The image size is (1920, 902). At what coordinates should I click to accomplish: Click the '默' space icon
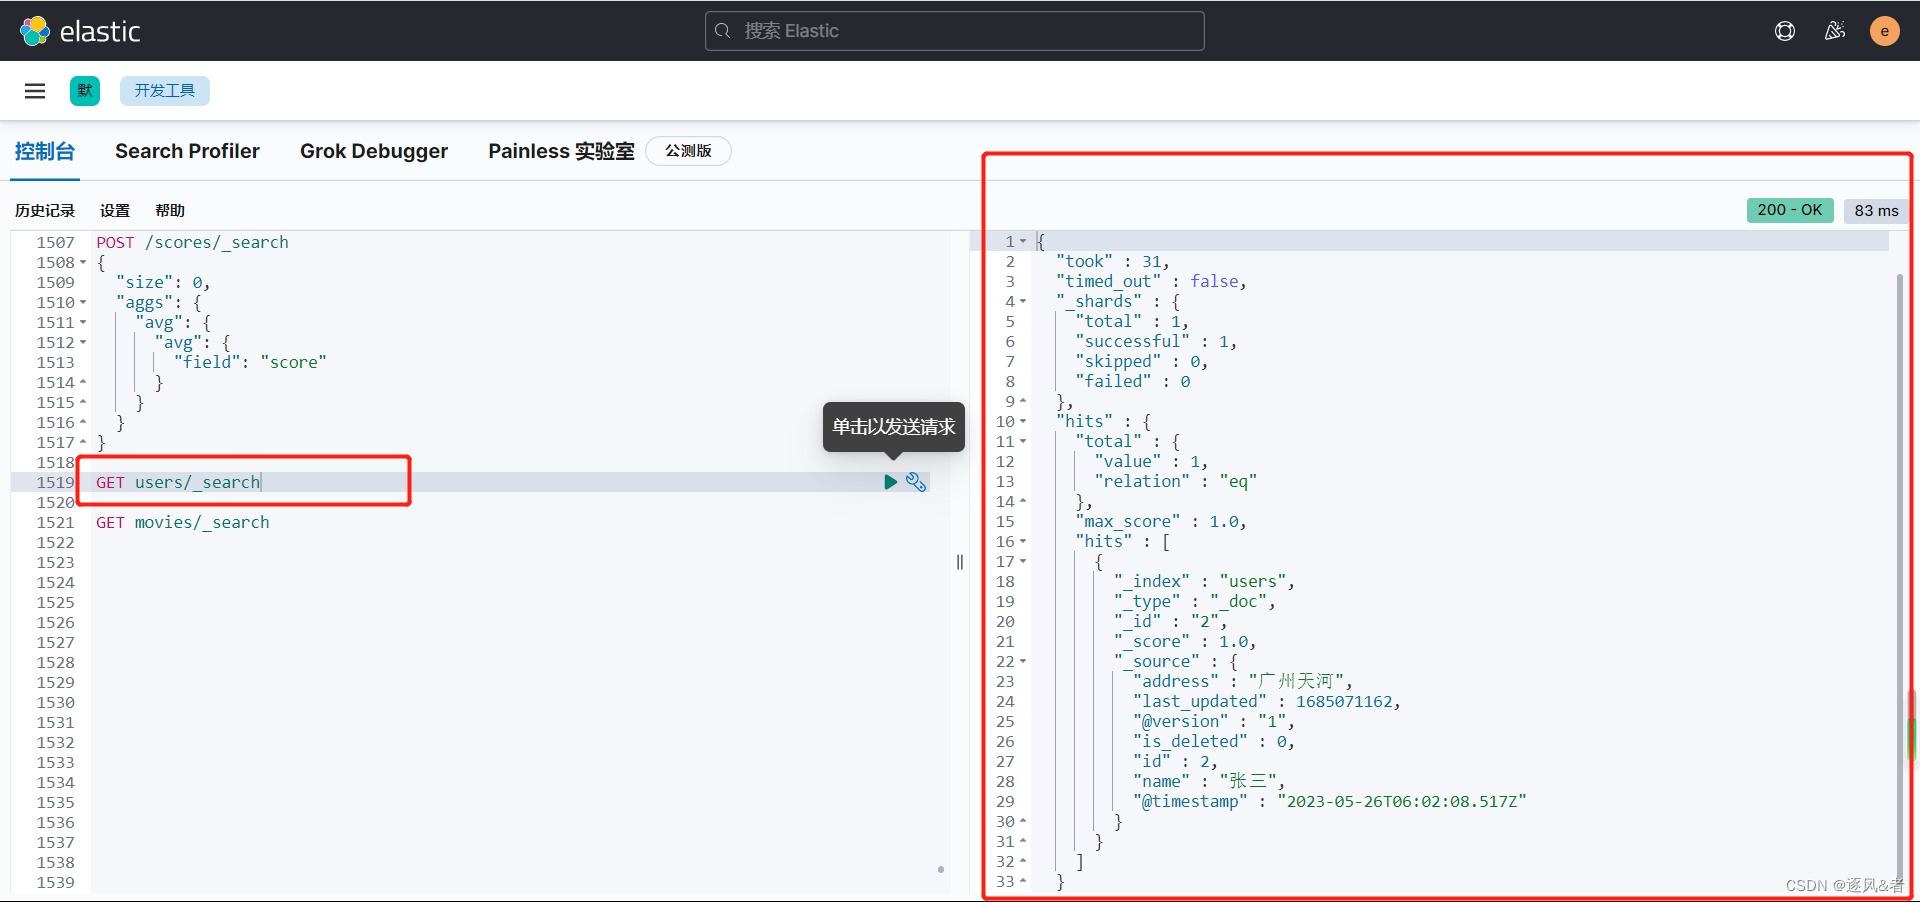click(x=84, y=90)
